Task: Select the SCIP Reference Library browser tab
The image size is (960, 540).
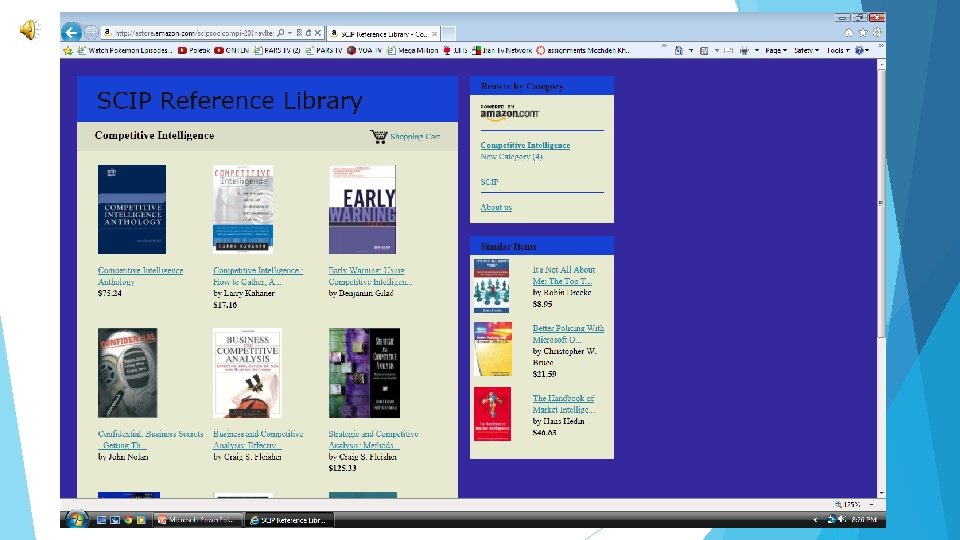Action: click(x=383, y=34)
